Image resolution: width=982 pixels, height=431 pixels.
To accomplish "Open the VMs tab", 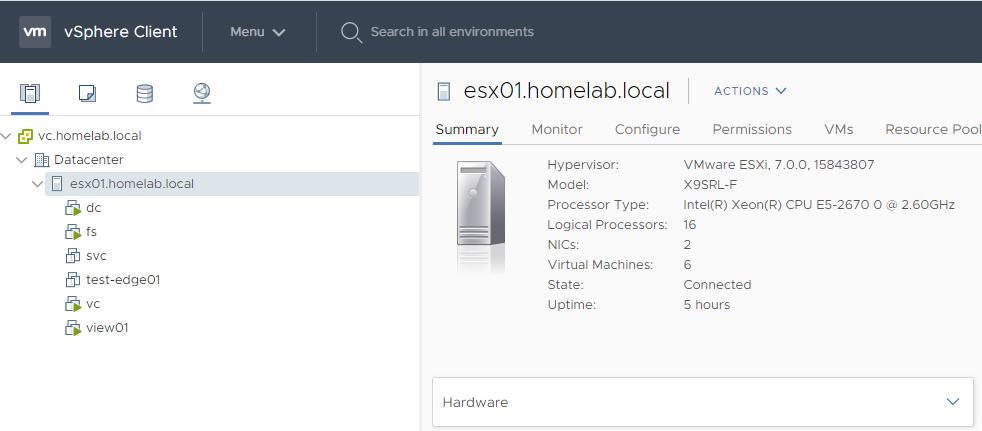I will pyautogui.click(x=839, y=130).
